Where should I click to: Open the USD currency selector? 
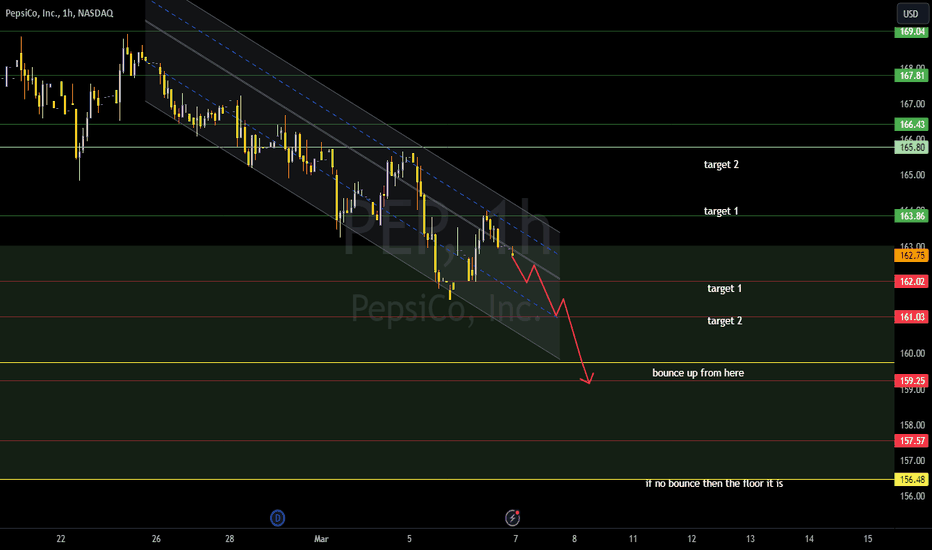tap(911, 14)
